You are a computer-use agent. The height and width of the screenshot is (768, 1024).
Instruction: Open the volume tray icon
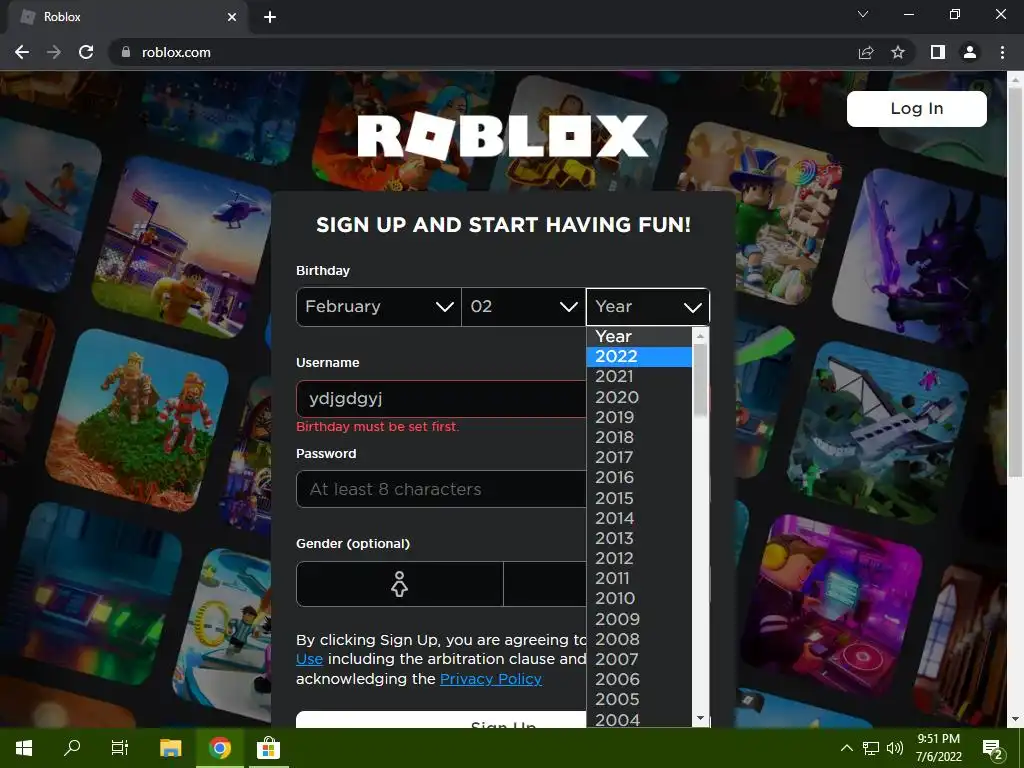coord(895,748)
